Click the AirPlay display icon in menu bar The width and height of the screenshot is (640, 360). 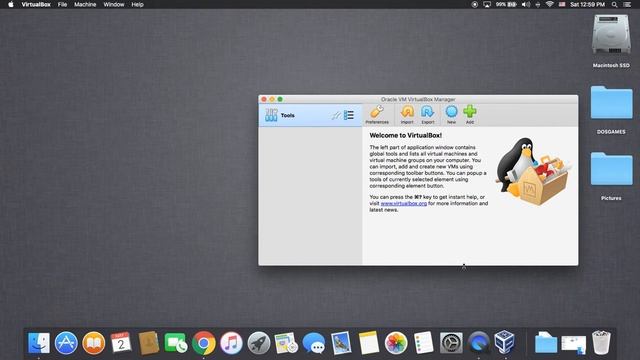pyautogui.click(x=487, y=4)
